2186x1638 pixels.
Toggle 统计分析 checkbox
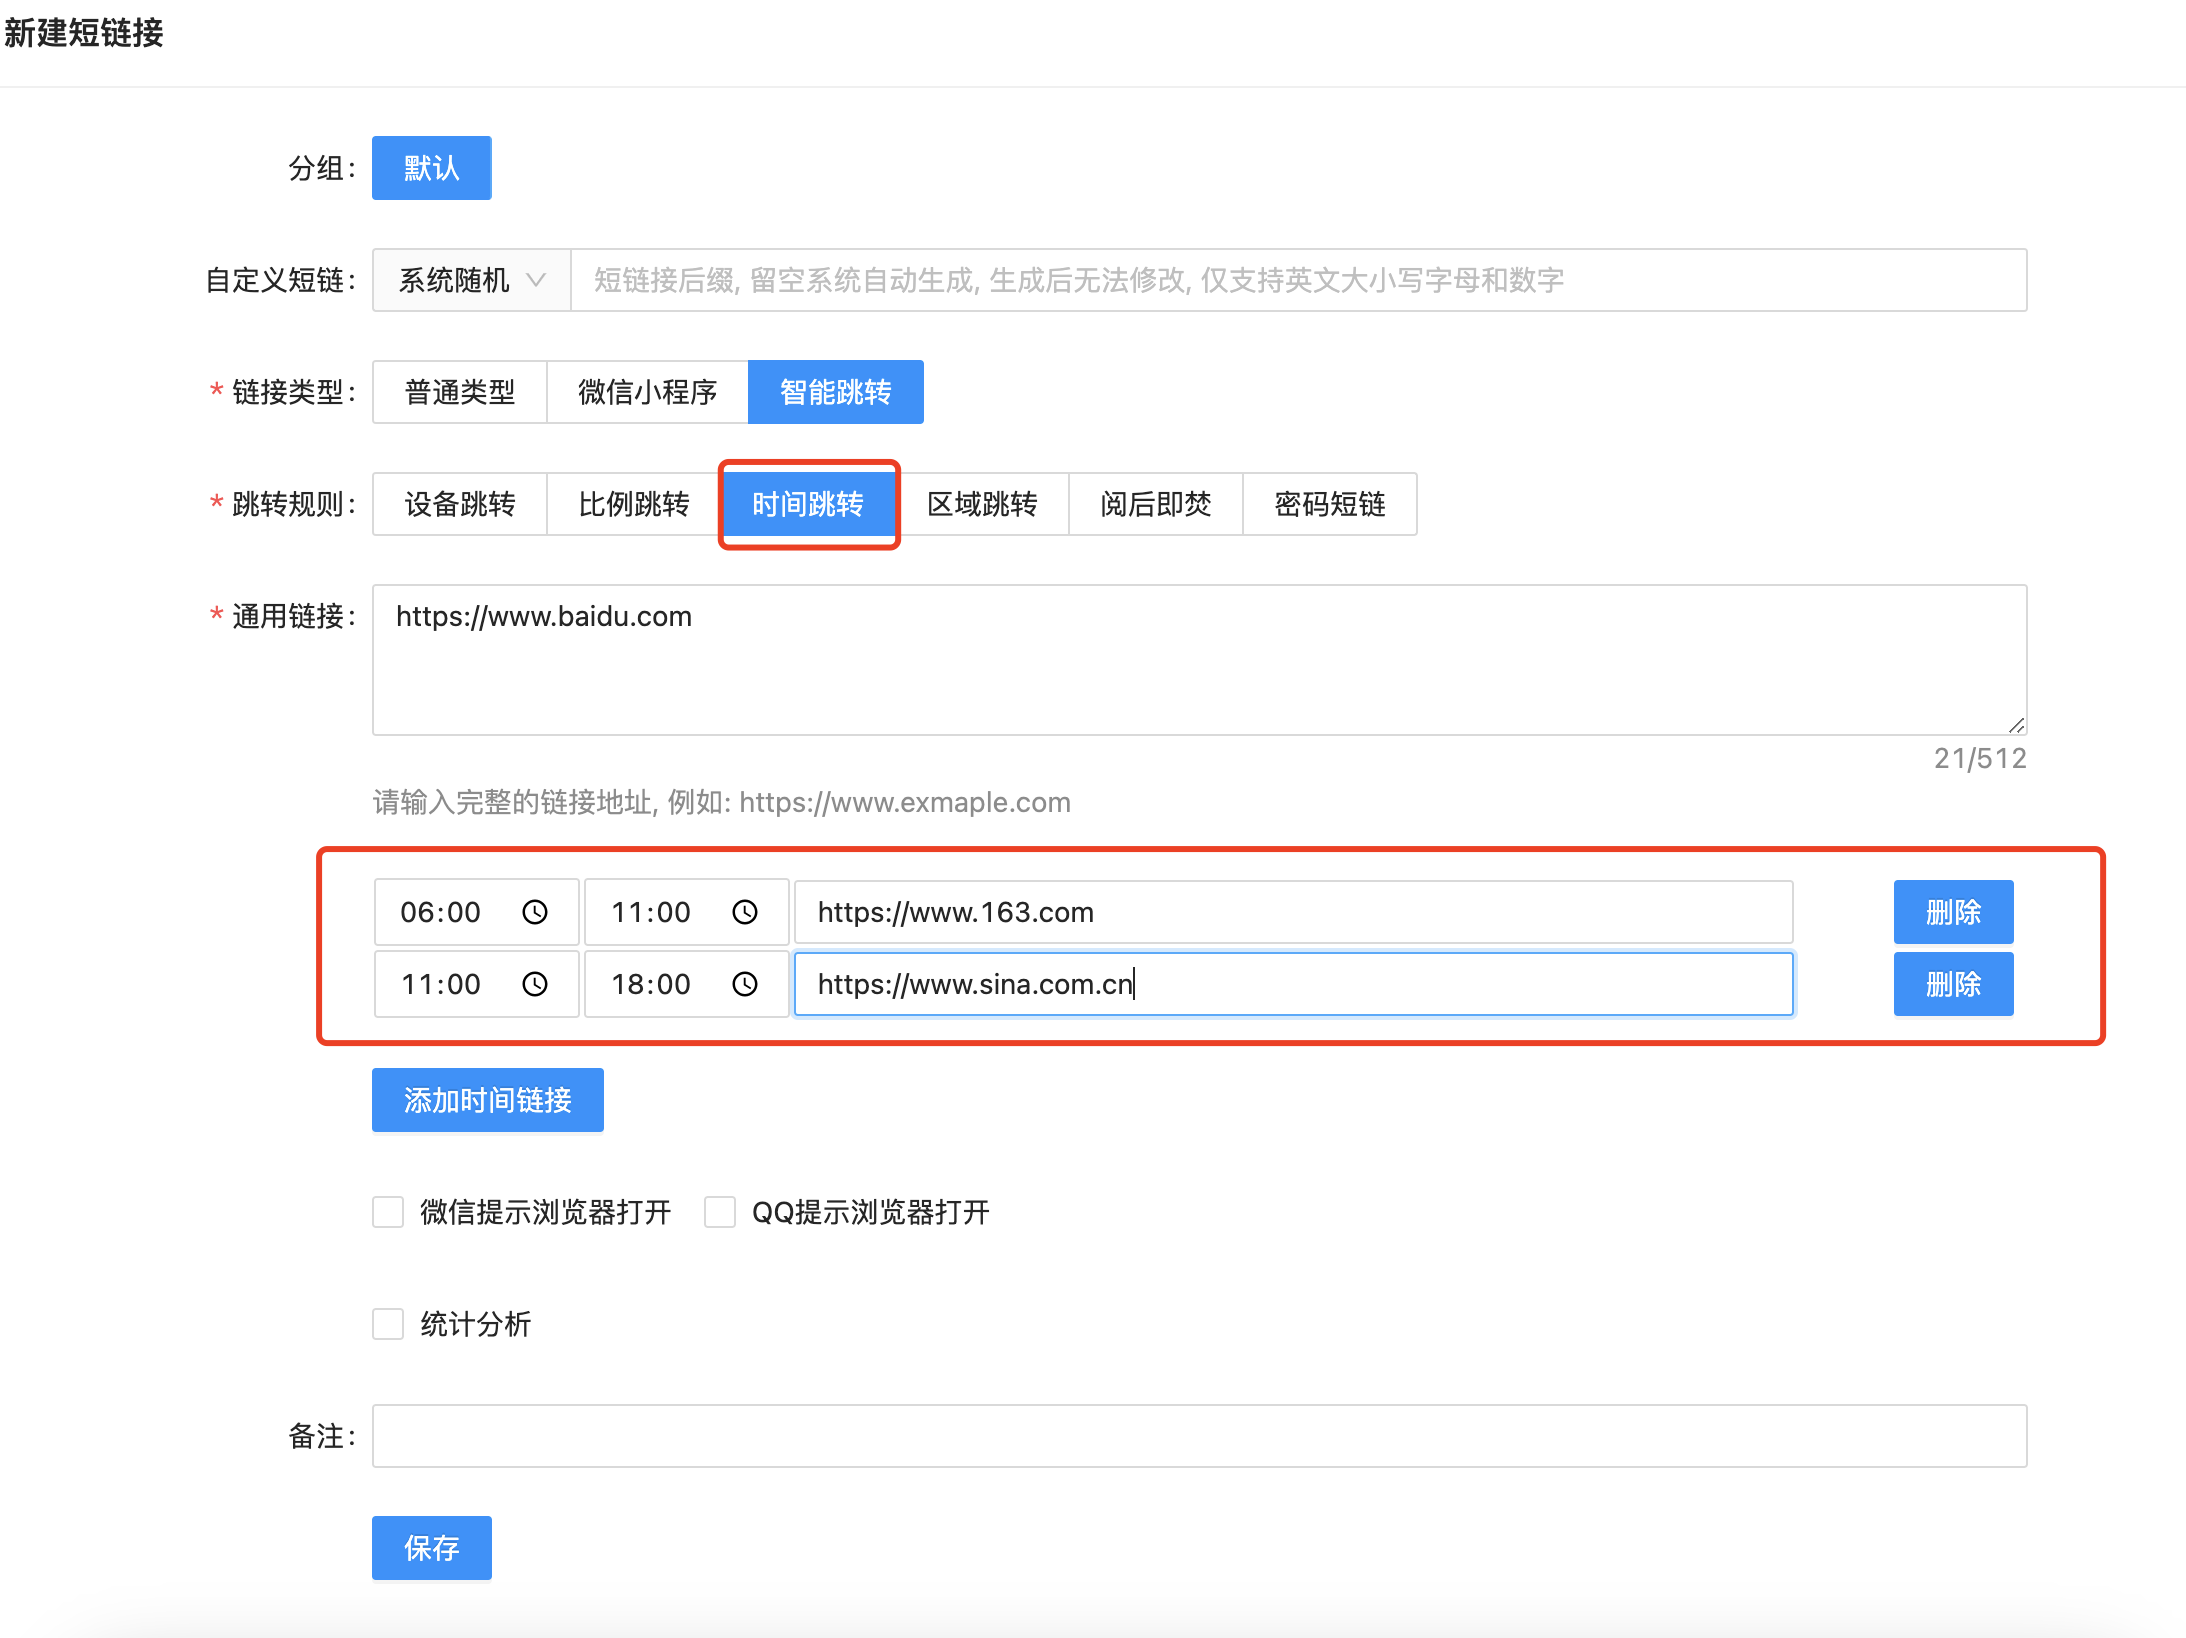[x=388, y=1324]
